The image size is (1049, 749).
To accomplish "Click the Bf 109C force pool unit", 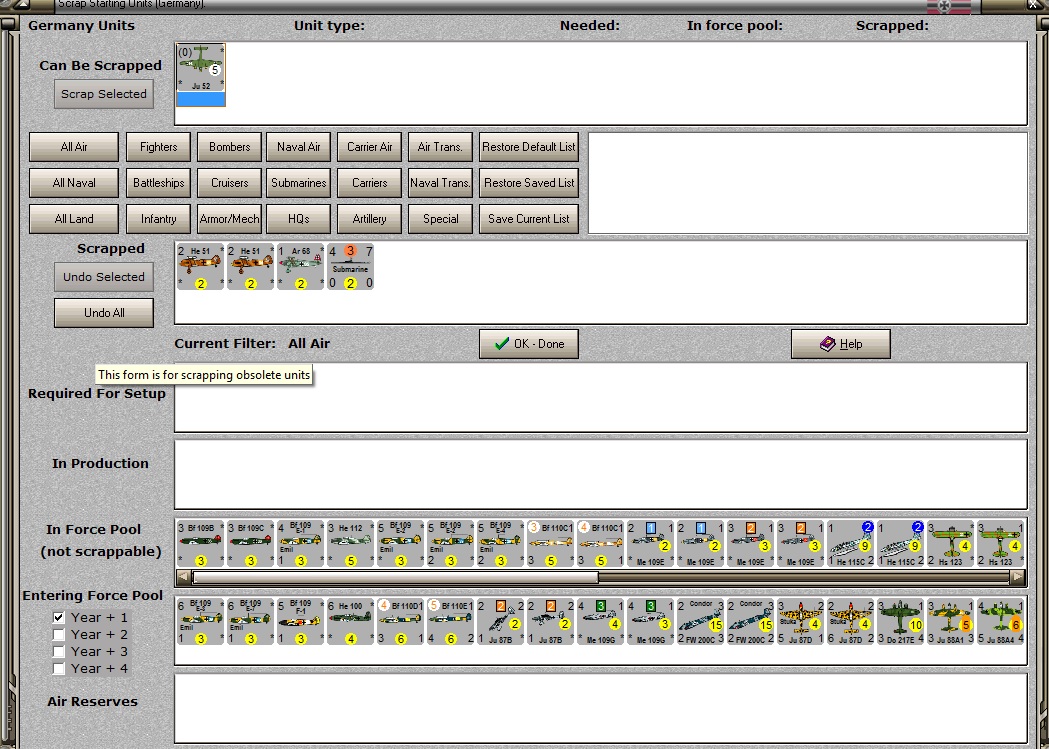I will coord(250,544).
